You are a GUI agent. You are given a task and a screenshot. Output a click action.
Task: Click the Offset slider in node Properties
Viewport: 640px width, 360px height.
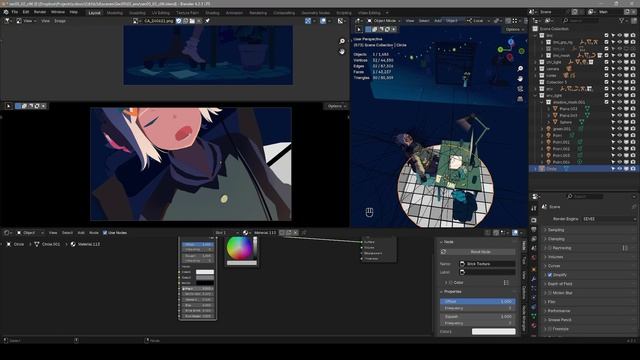point(478,301)
